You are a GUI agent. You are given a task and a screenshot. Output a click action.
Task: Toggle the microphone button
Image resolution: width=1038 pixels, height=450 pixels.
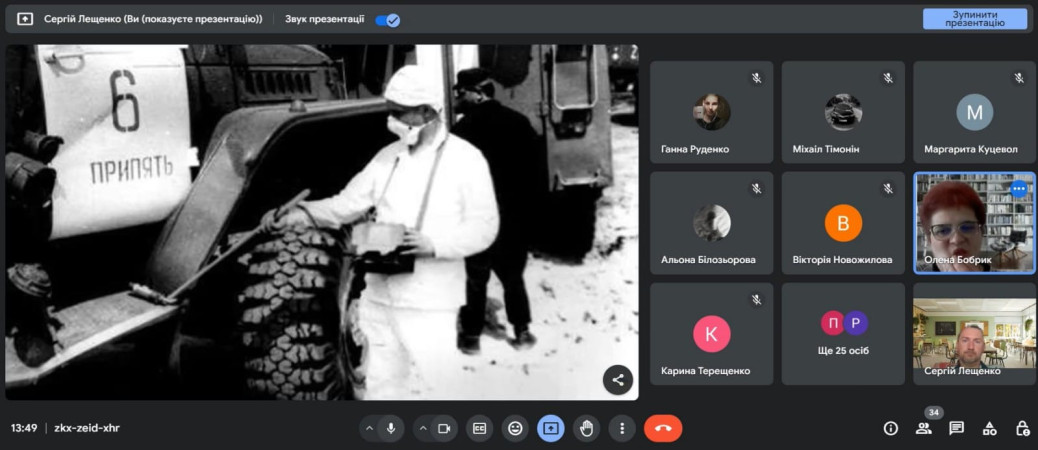391,428
